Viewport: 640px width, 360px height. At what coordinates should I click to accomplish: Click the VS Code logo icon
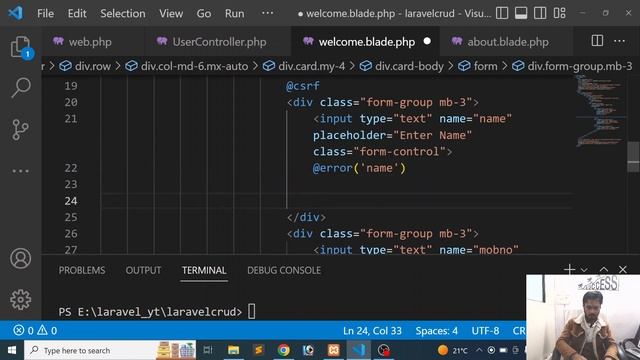tap(16, 13)
